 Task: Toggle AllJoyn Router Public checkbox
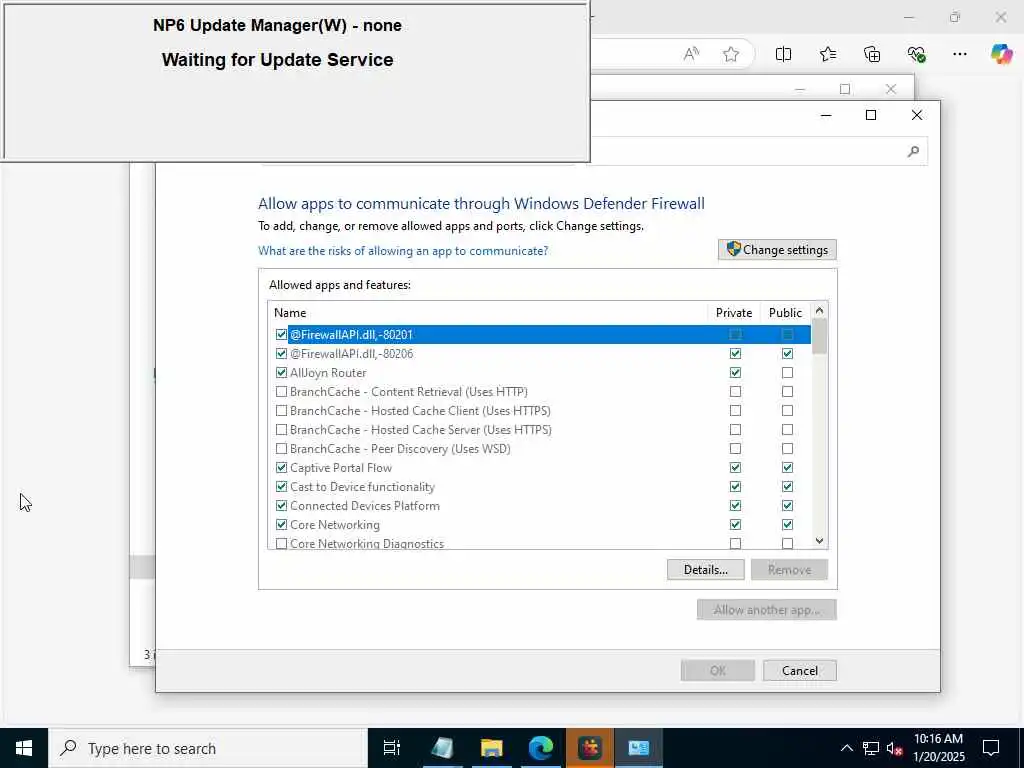coord(788,372)
